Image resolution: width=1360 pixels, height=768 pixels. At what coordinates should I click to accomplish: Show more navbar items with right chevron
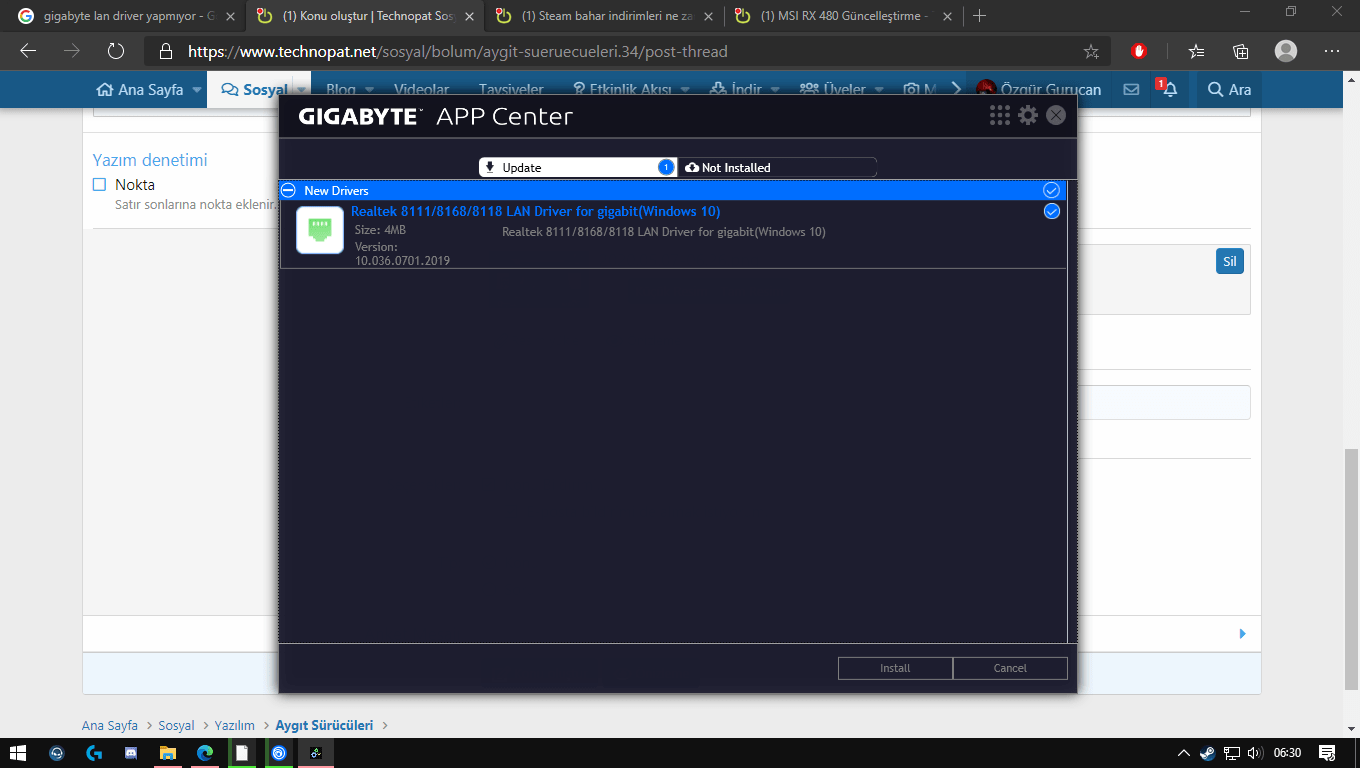point(956,89)
